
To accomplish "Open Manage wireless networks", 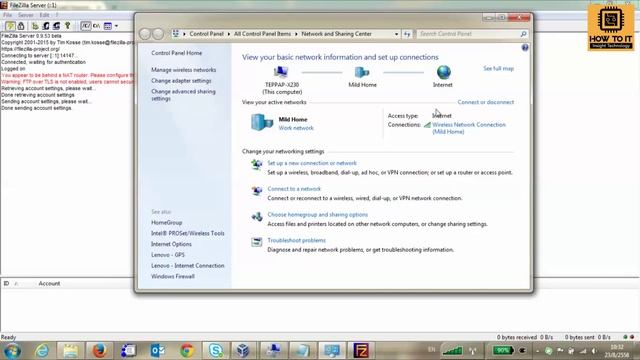I will (183, 70).
